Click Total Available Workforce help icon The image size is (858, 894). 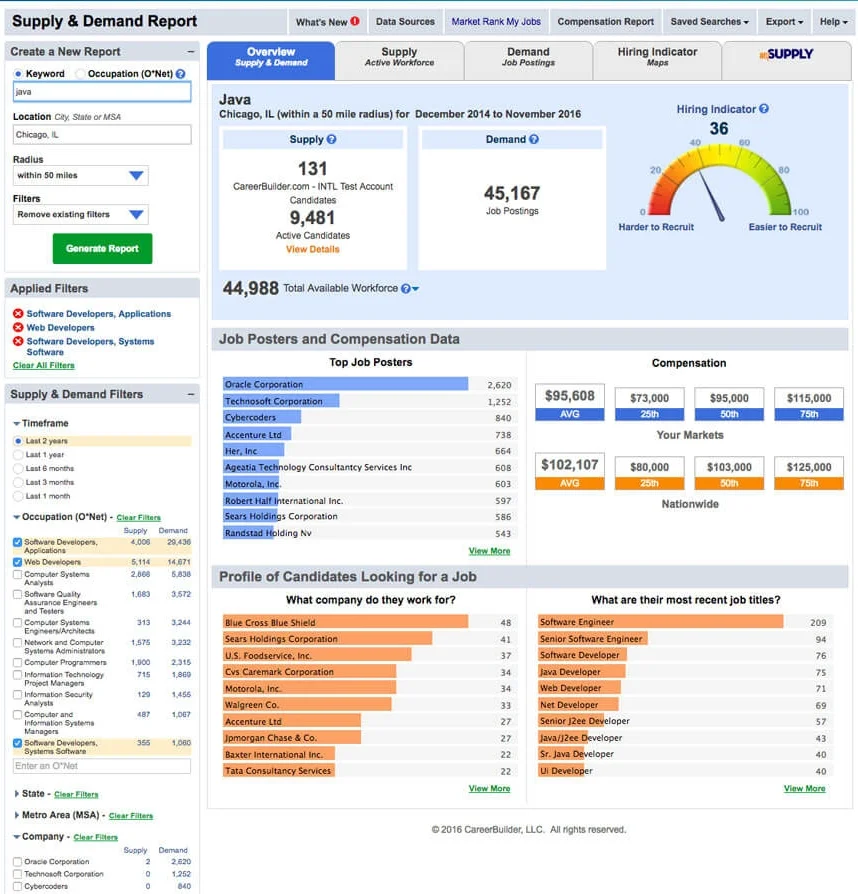click(405, 288)
